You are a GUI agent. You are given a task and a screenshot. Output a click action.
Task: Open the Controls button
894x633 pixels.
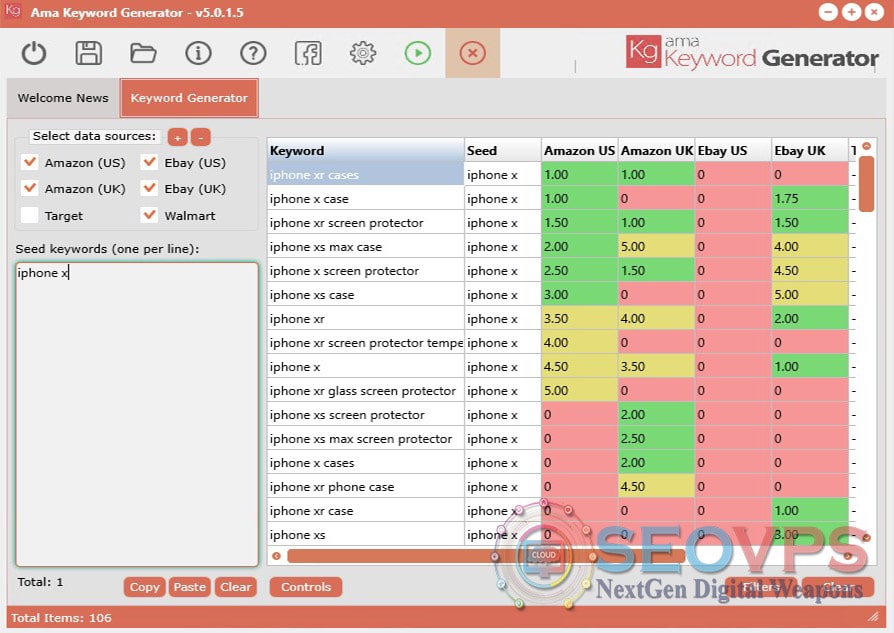[x=306, y=587]
